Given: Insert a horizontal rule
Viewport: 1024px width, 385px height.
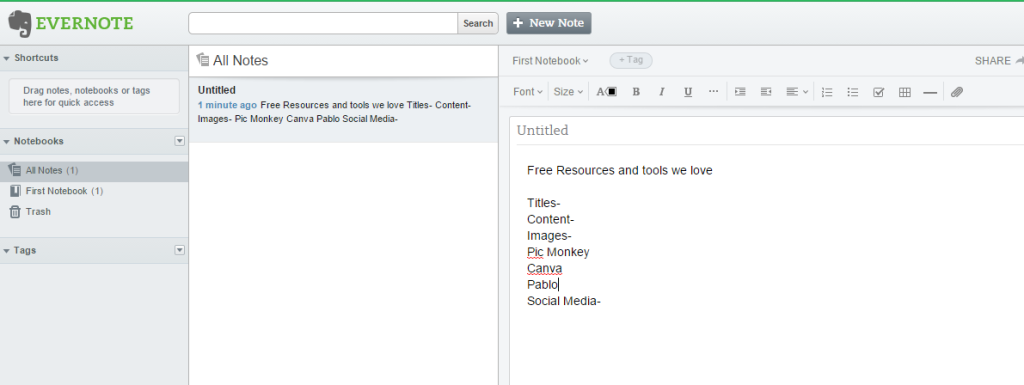Looking at the screenshot, I should pos(930,93).
